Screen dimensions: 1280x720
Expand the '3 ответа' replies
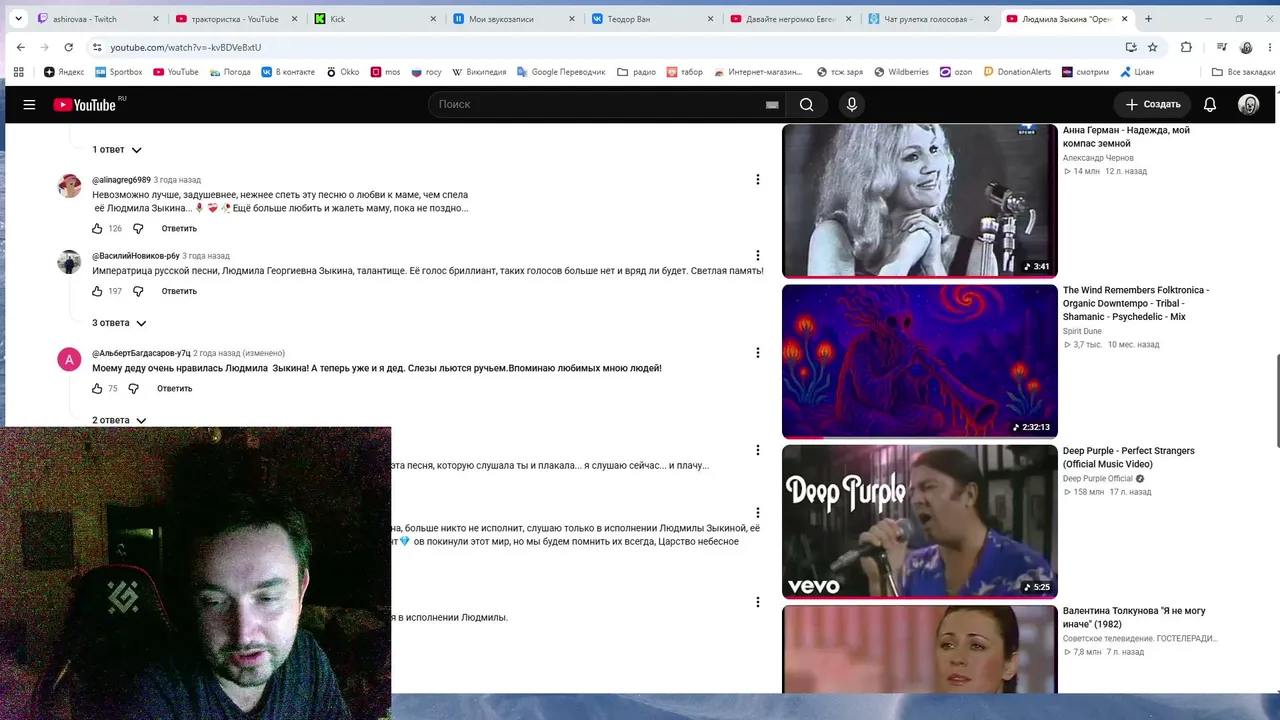[x=119, y=323]
